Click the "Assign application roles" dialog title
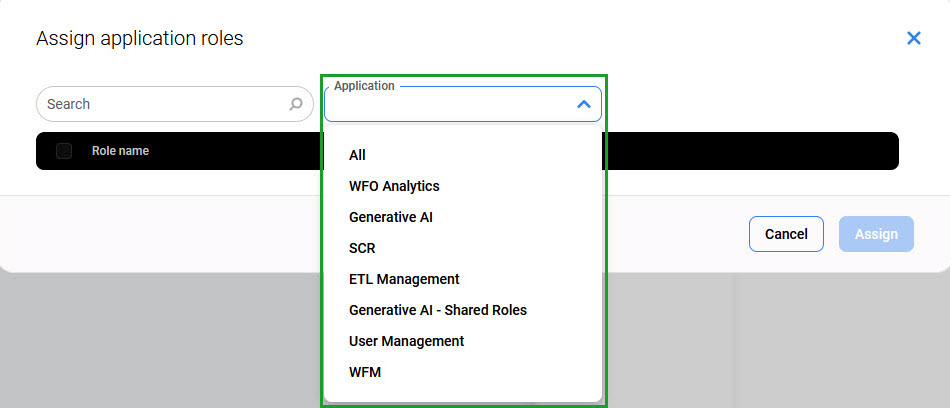 139,39
